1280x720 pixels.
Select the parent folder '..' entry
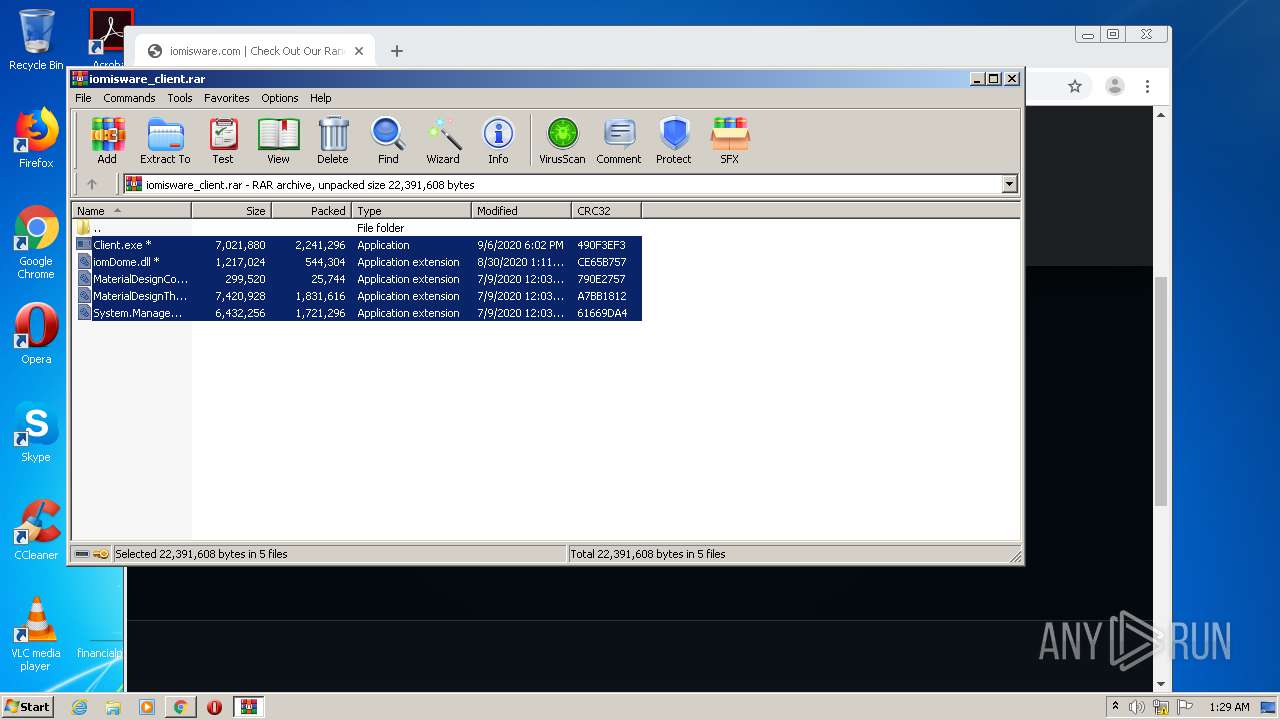point(88,228)
